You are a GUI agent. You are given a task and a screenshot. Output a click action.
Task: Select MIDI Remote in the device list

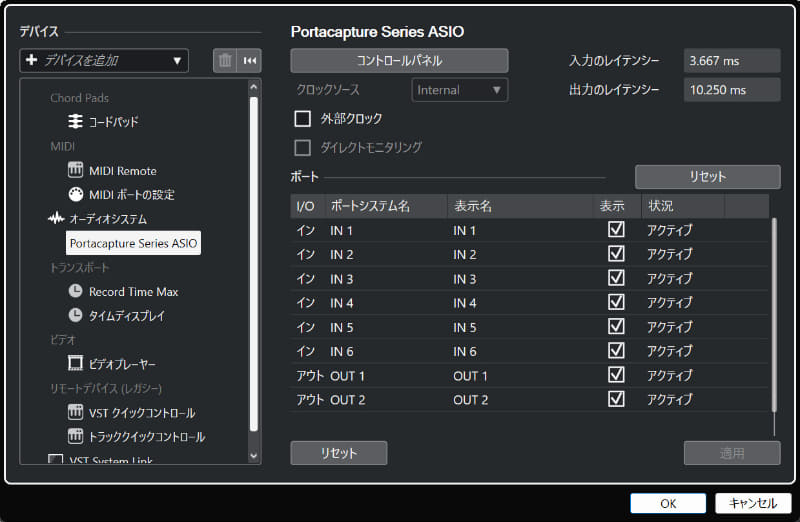pyautogui.click(x=123, y=170)
